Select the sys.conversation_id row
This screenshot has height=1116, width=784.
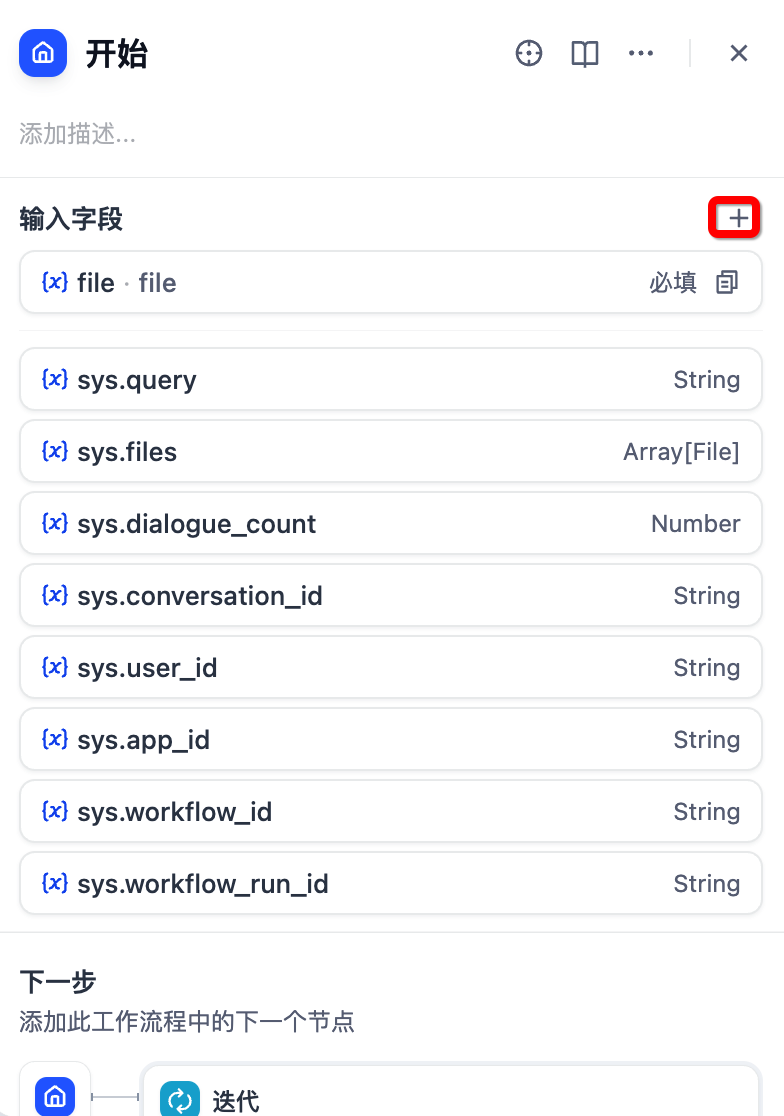[391, 595]
